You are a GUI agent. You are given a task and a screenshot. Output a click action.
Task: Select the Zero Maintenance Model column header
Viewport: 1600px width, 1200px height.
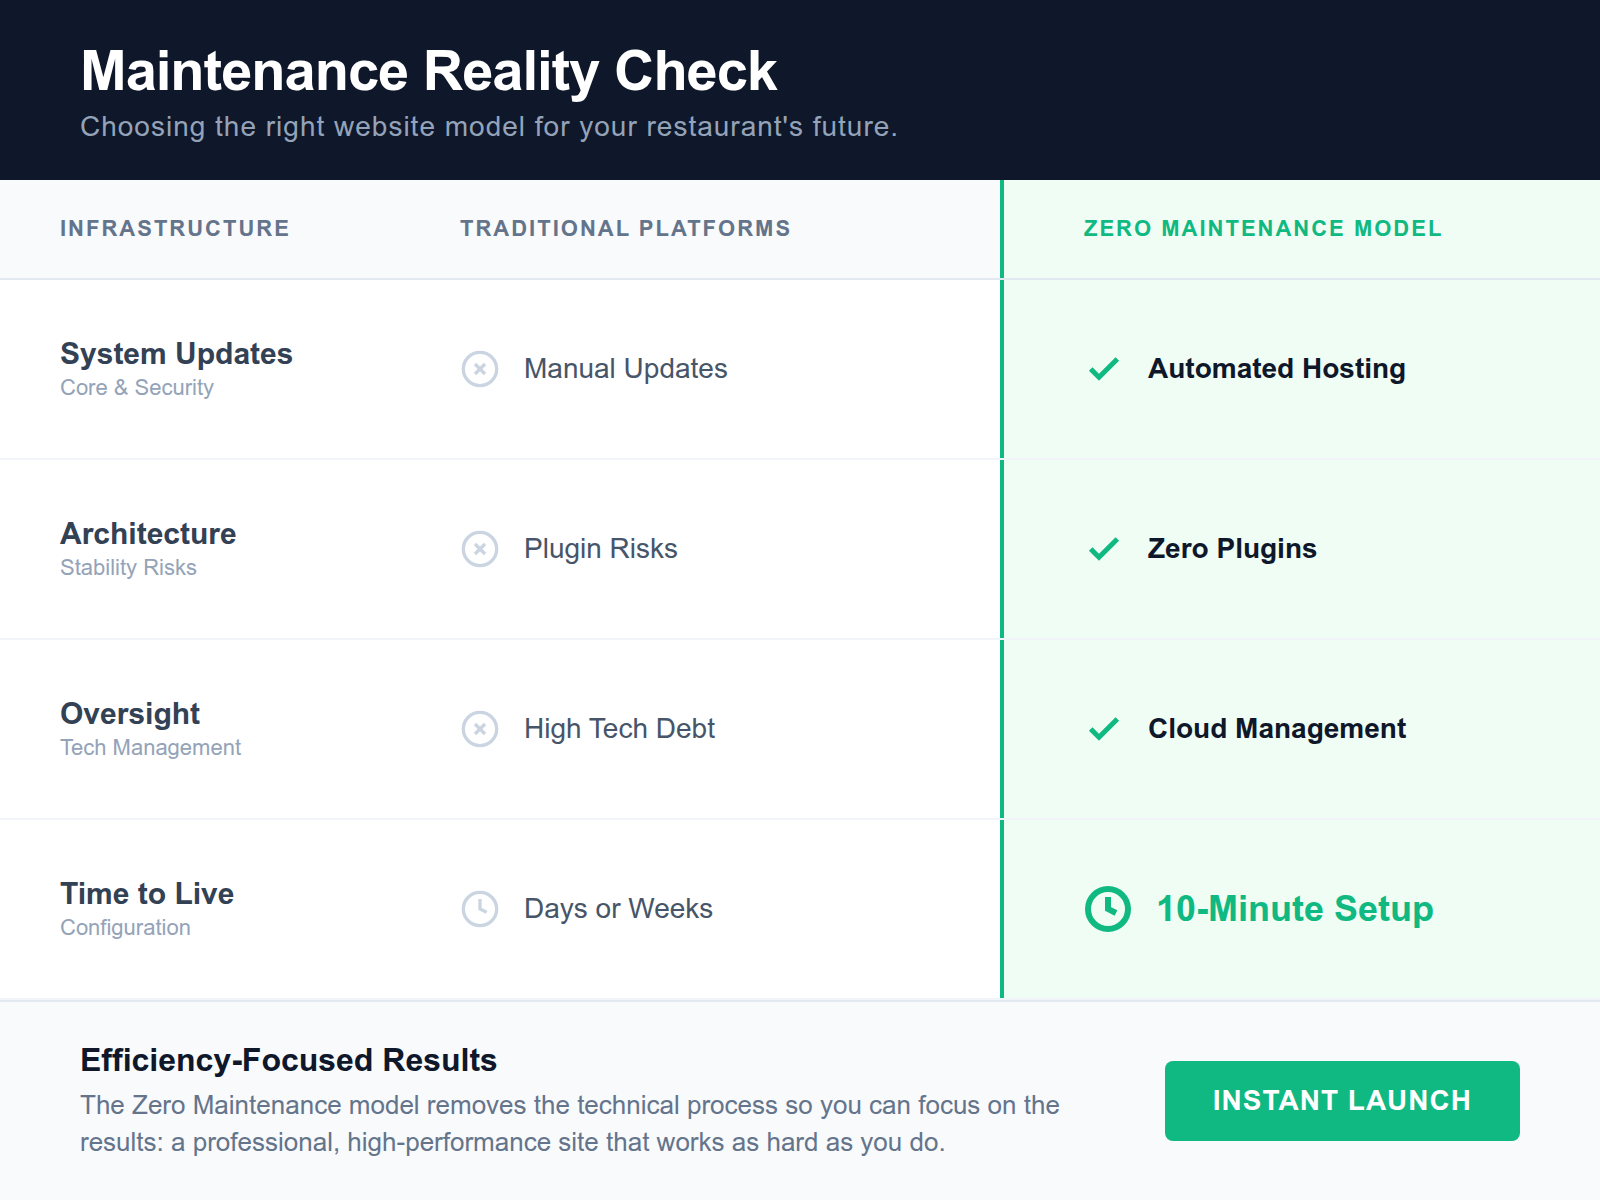point(1262,228)
